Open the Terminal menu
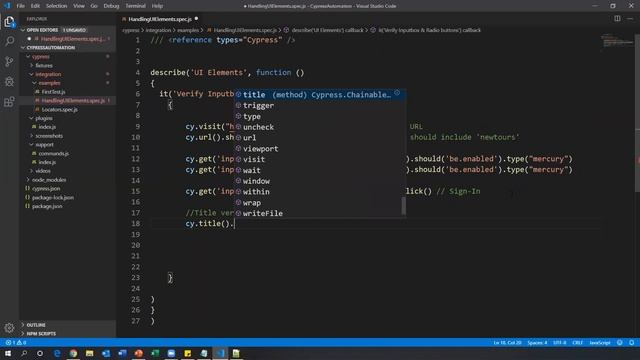 coord(135,6)
